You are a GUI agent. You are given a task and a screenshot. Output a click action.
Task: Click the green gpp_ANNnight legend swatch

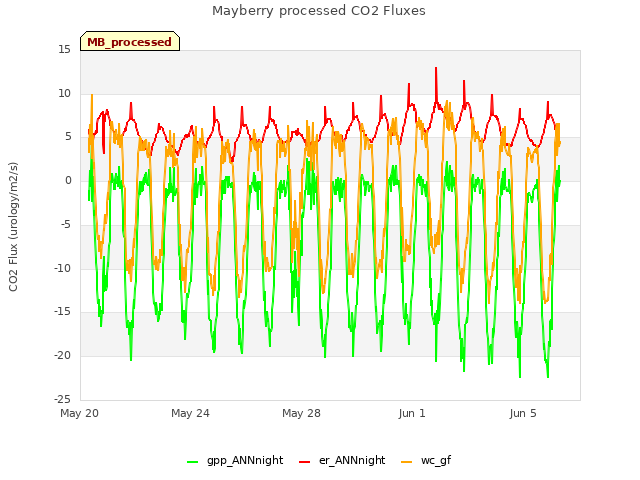click(x=192, y=462)
